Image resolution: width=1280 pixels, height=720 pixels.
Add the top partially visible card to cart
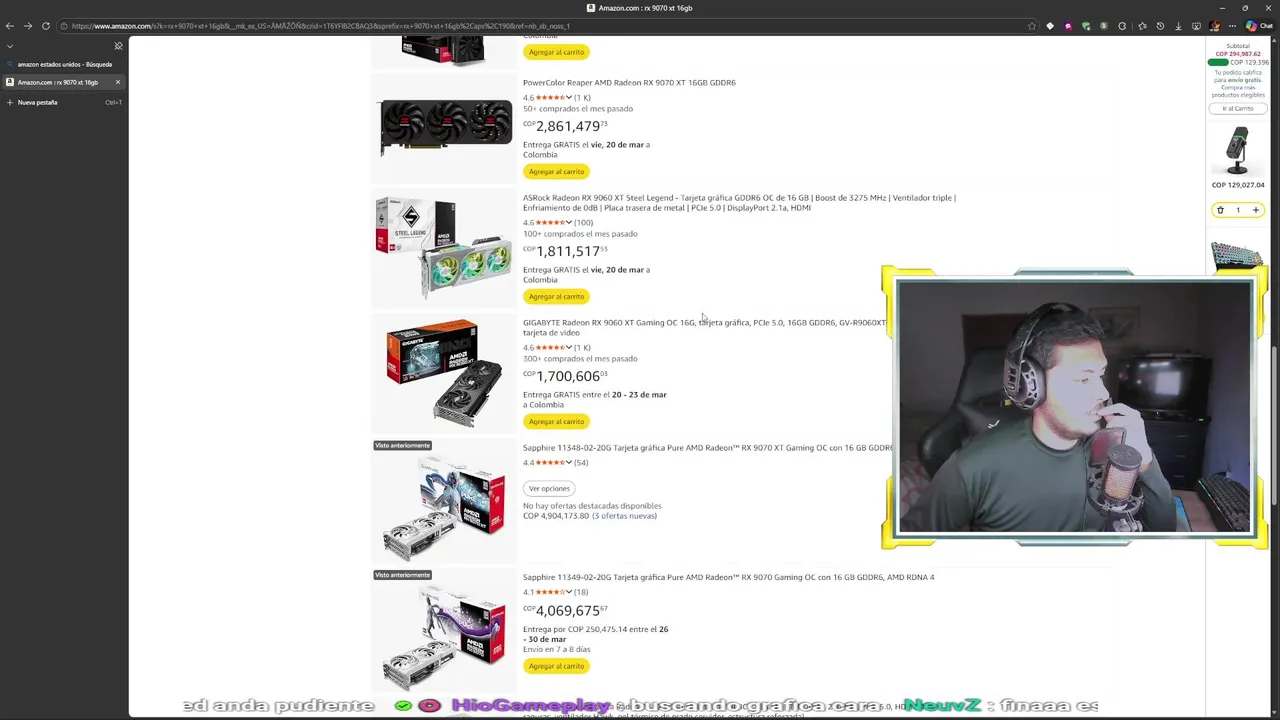pos(556,52)
